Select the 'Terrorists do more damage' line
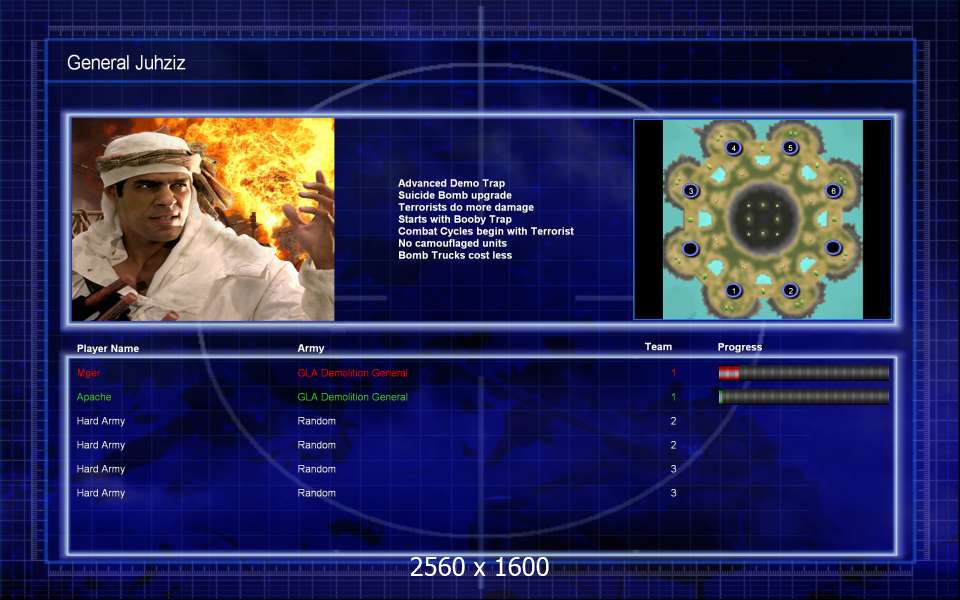Viewport: 960px width, 600px height. pyautogui.click(x=466, y=208)
